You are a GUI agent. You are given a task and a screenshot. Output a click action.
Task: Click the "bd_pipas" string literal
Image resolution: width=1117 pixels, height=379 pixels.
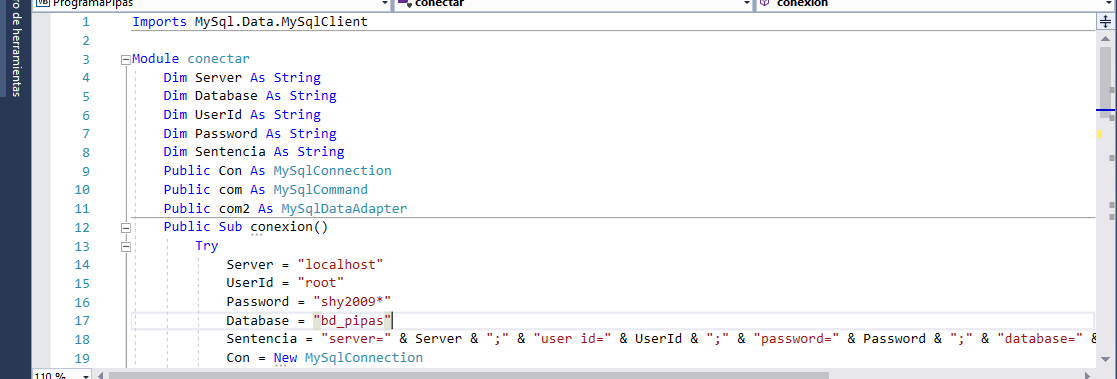pyautogui.click(x=353, y=321)
